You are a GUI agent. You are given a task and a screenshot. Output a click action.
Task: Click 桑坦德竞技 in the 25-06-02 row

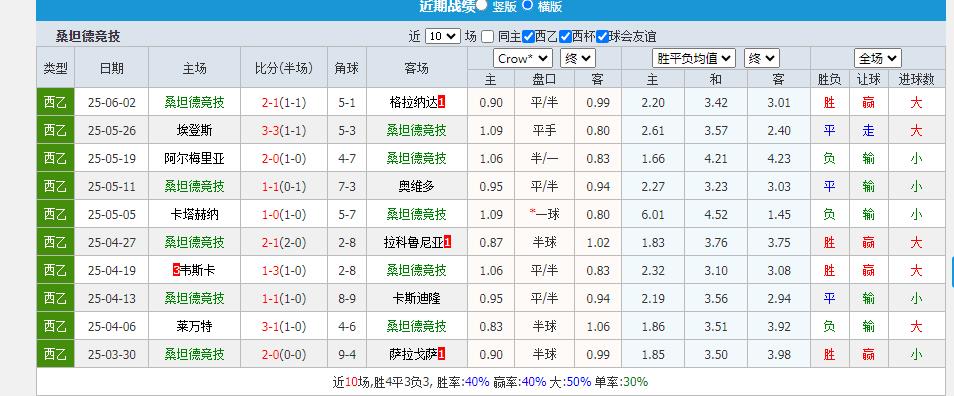tap(195, 102)
